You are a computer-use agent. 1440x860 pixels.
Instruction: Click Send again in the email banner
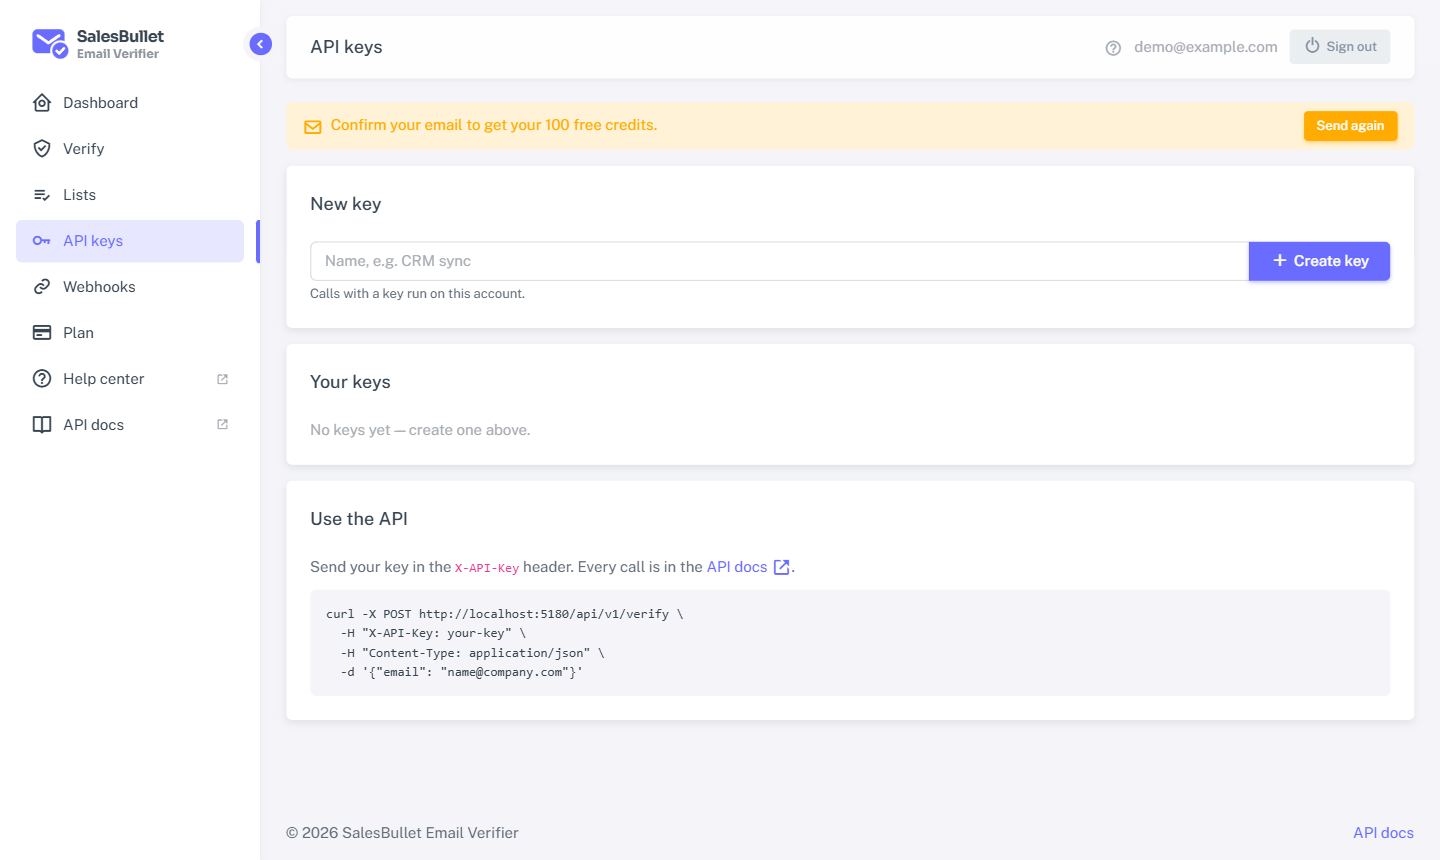coord(1350,126)
